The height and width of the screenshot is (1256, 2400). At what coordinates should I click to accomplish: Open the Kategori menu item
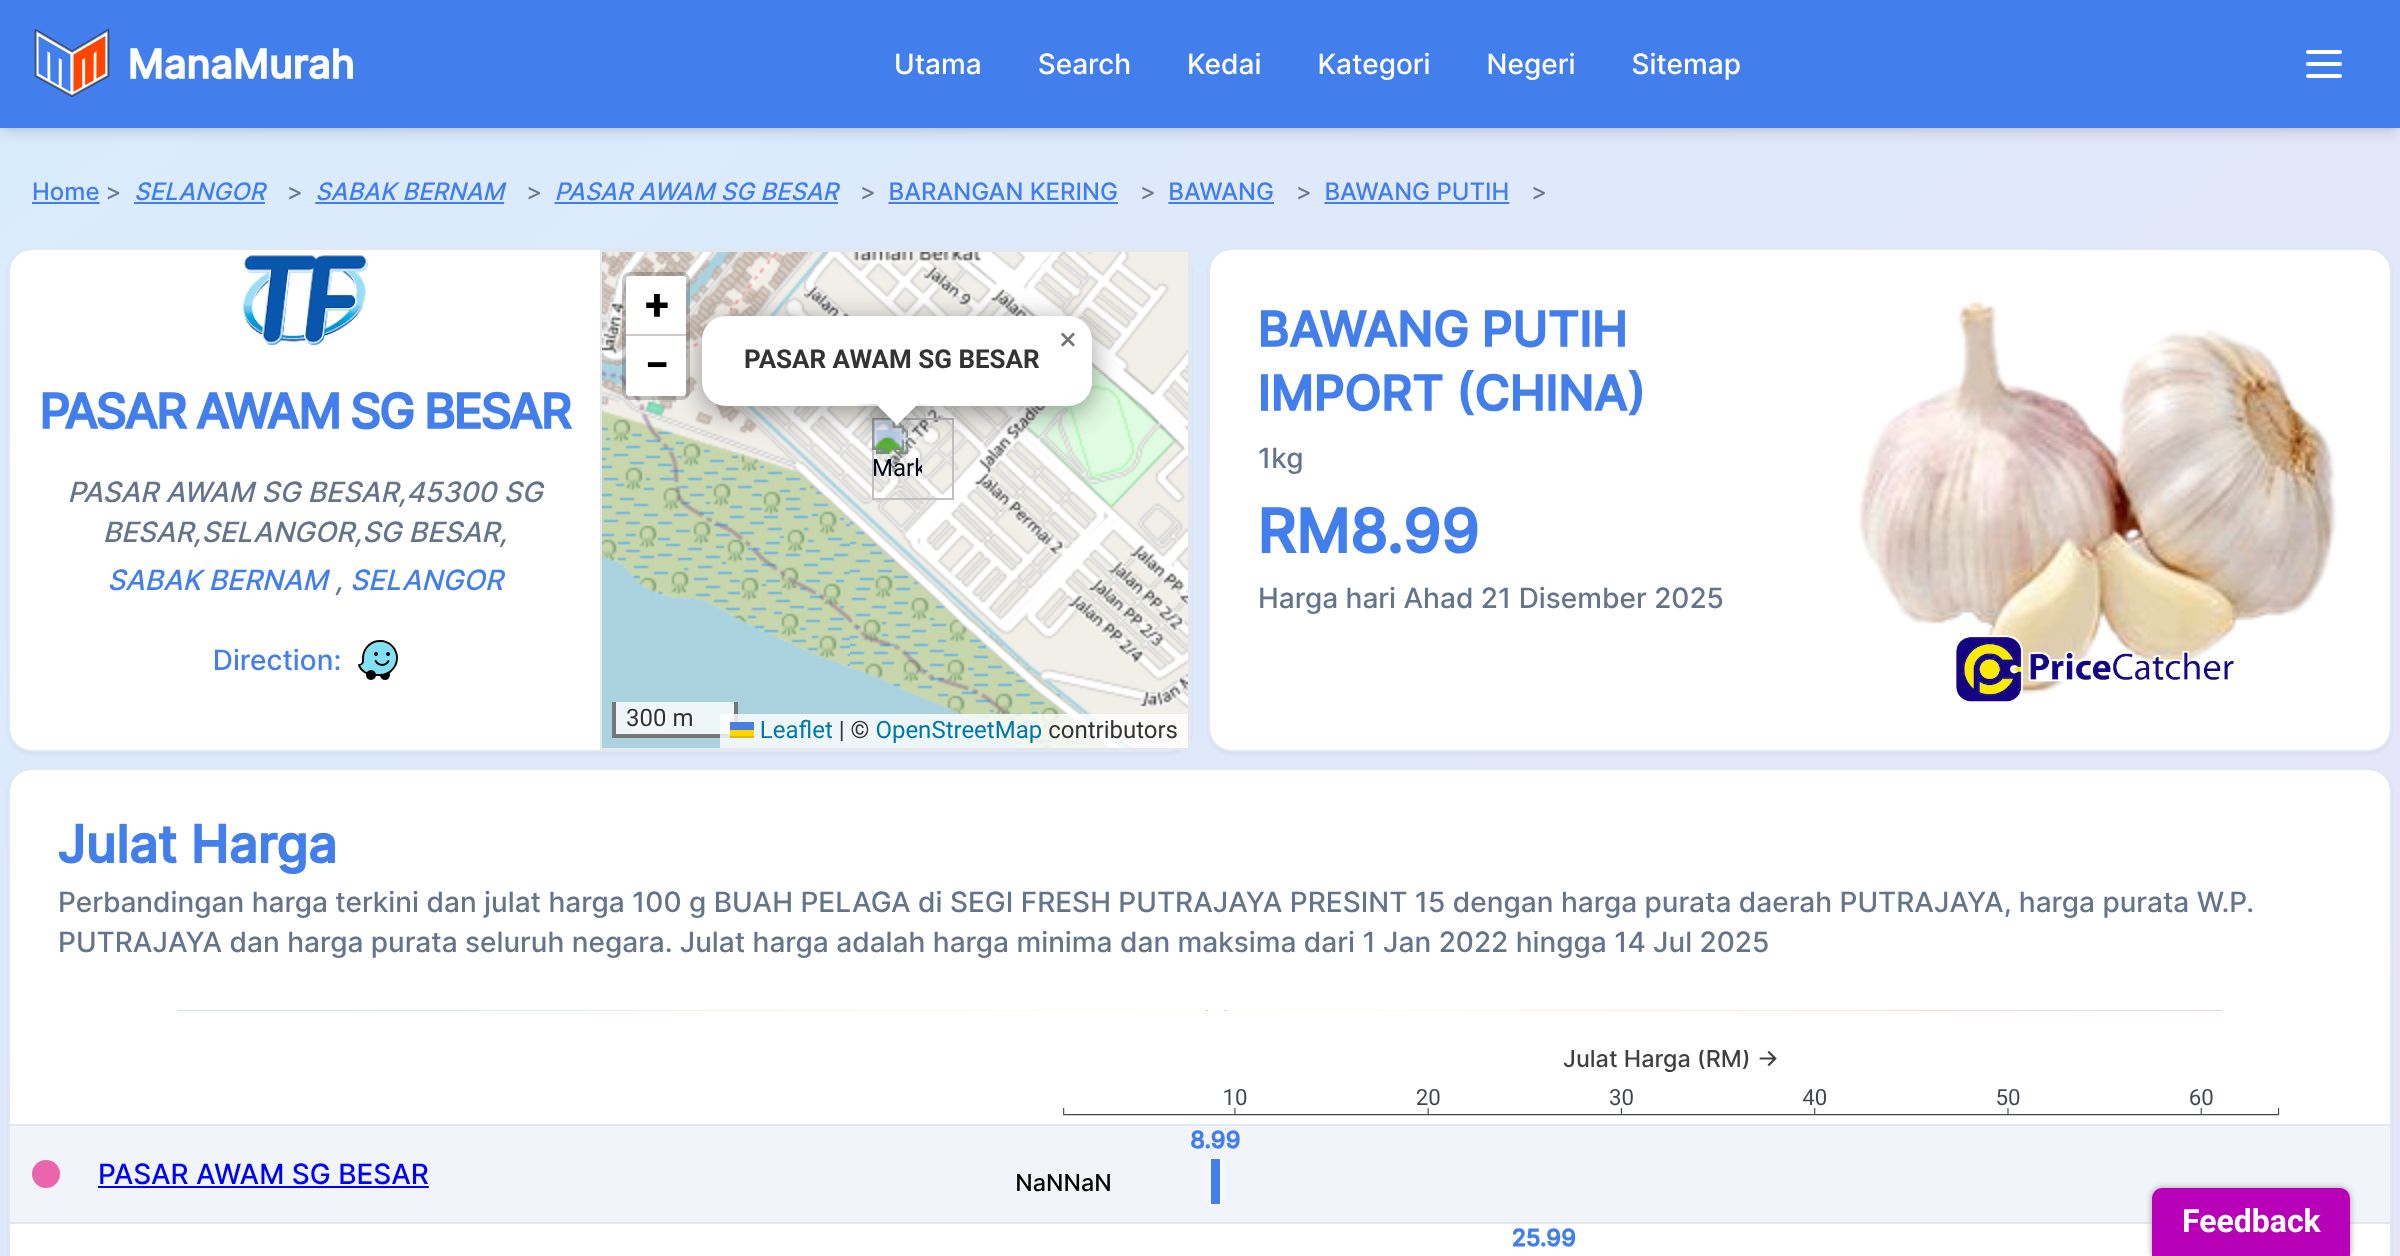(x=1373, y=64)
